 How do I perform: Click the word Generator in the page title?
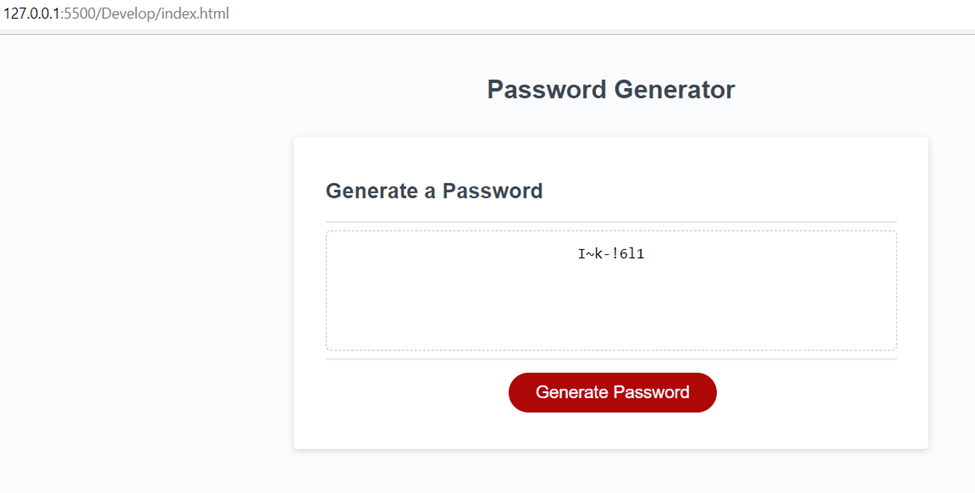(x=675, y=90)
